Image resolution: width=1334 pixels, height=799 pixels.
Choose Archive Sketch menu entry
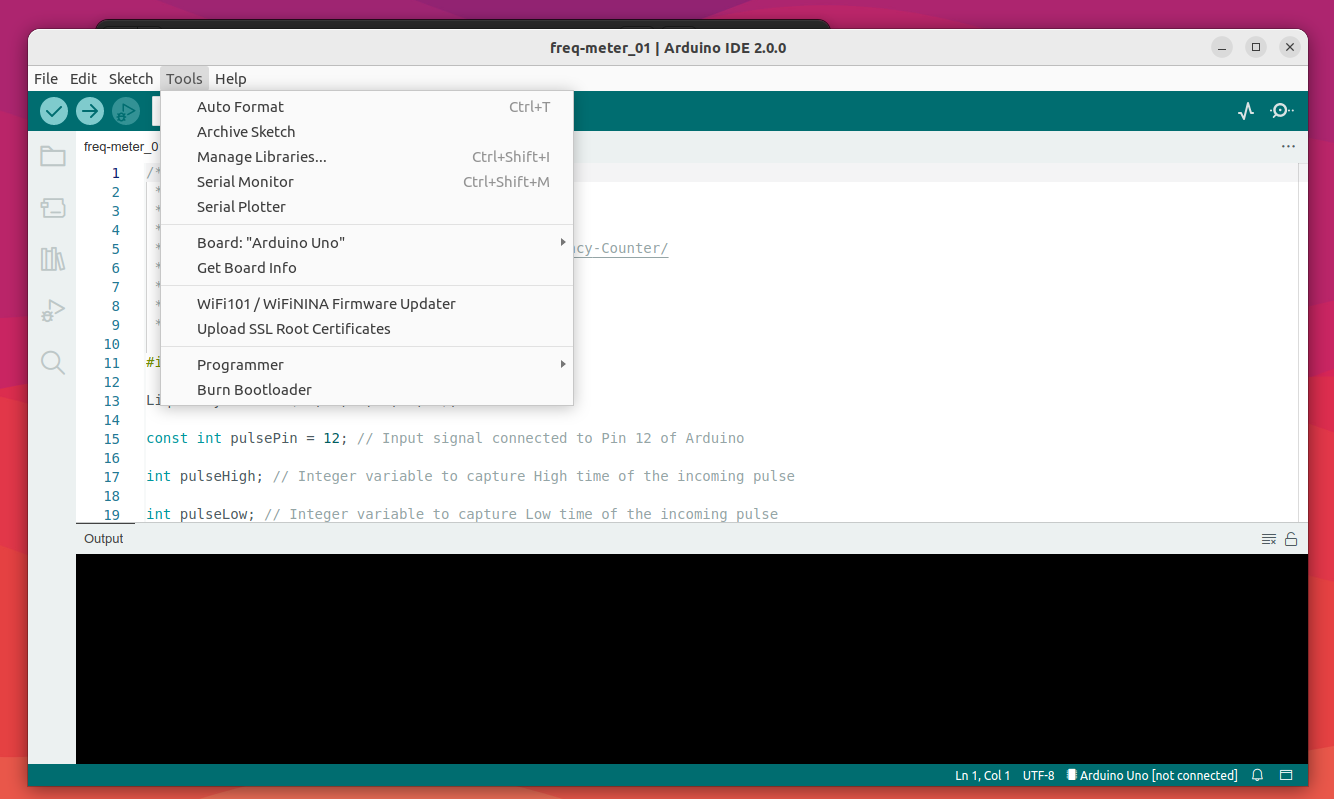pos(367,132)
